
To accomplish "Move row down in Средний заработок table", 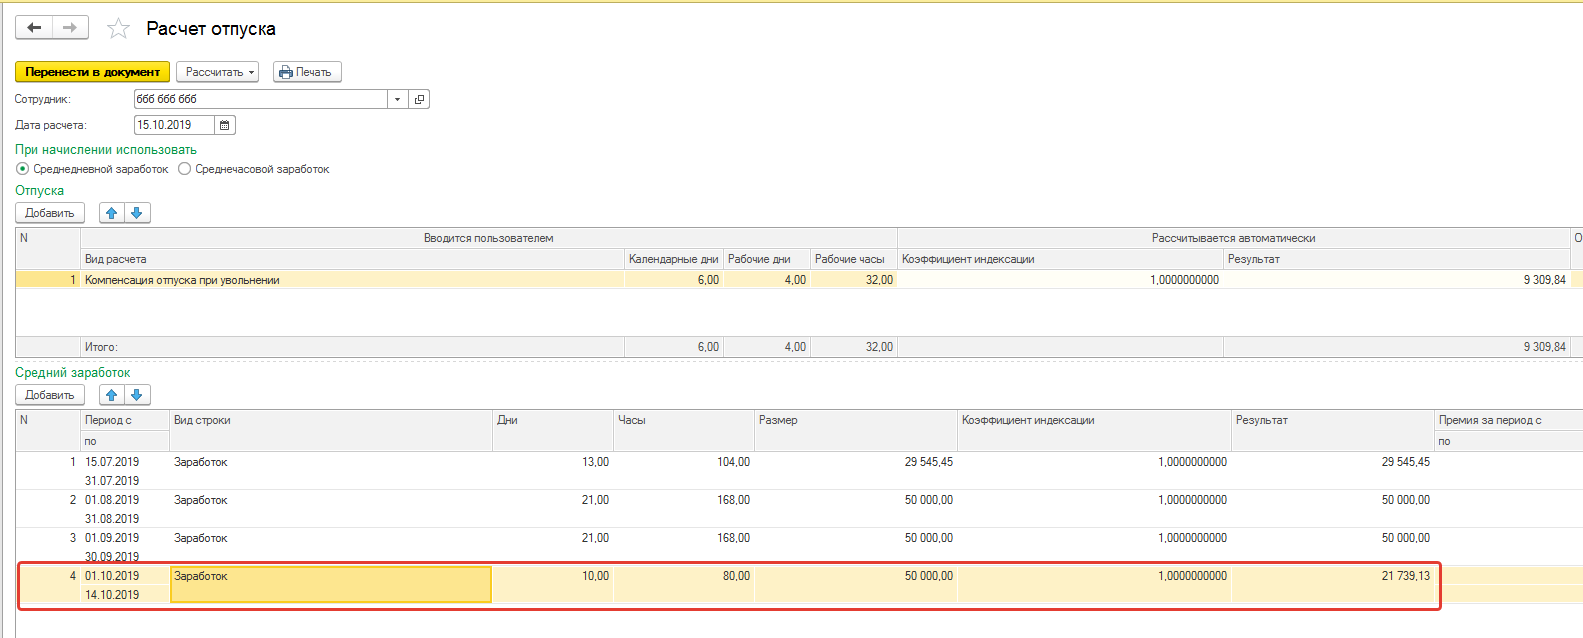I will [x=137, y=395].
